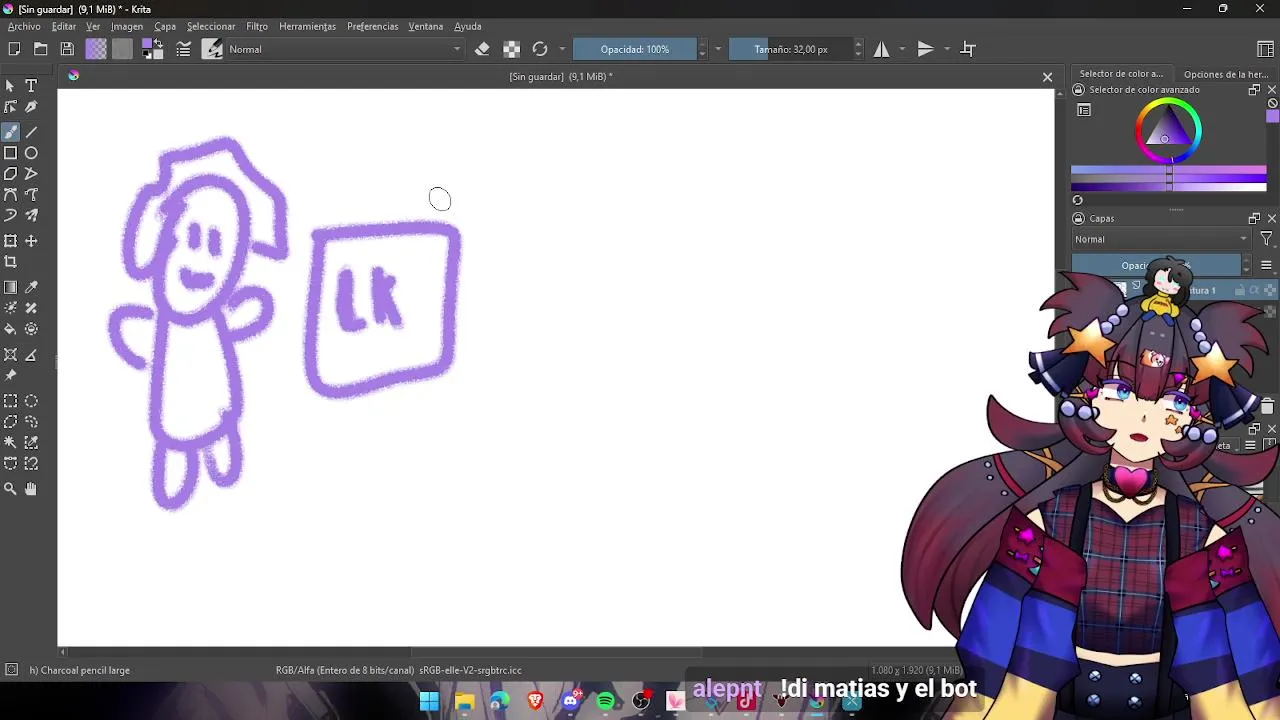Select the Transform tool

[x=10, y=241]
